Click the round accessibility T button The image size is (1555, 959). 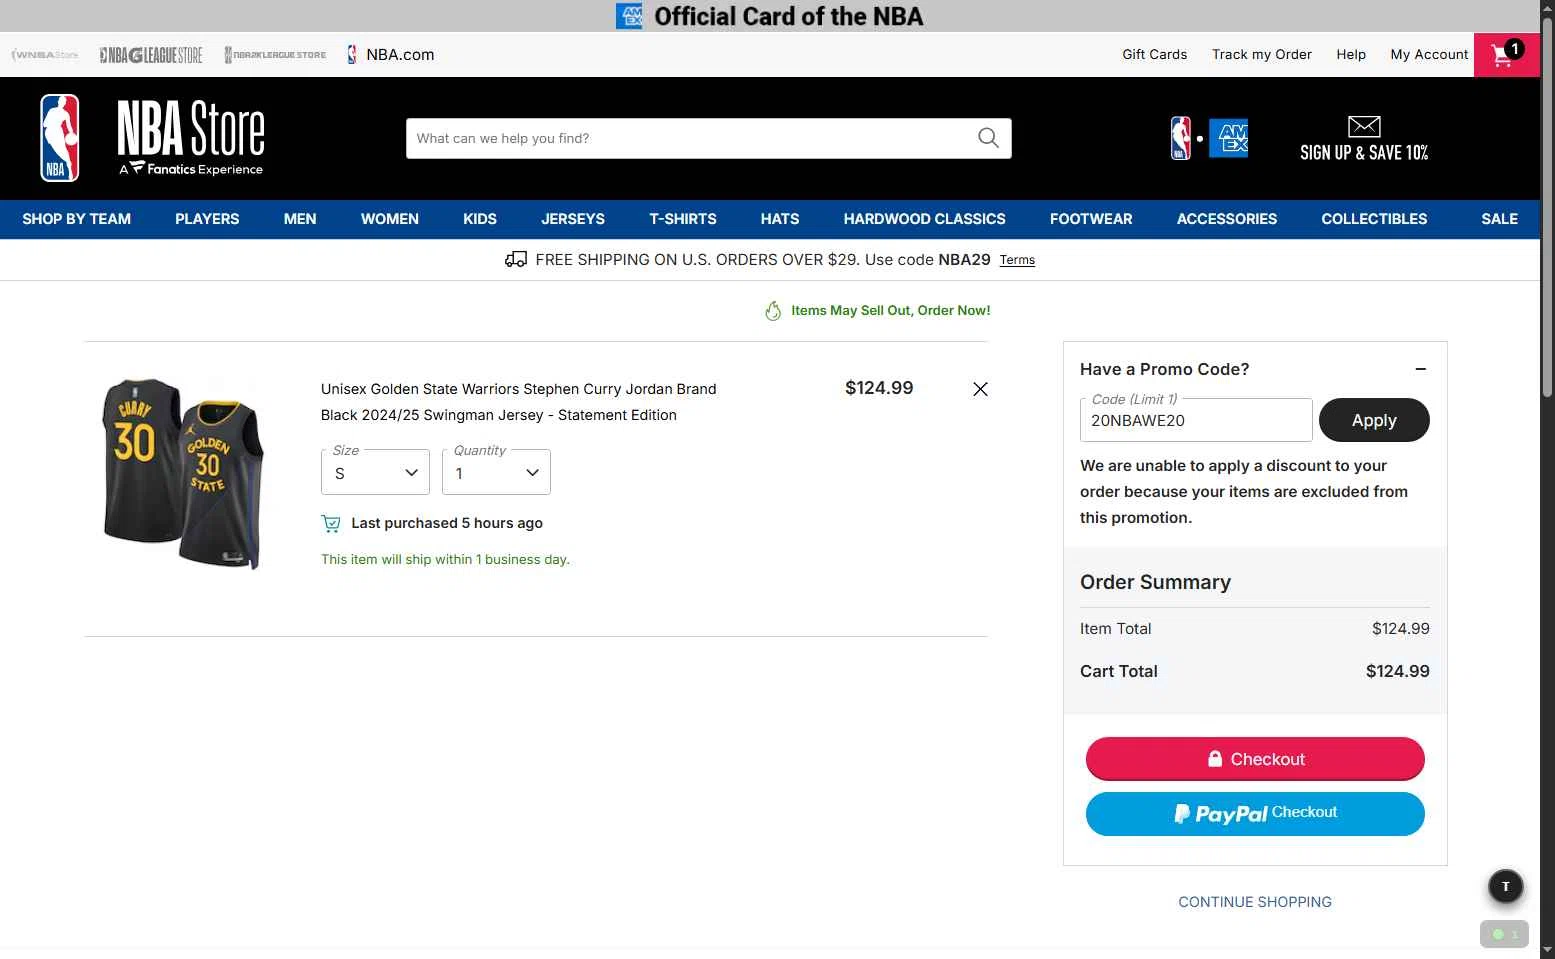click(x=1505, y=886)
